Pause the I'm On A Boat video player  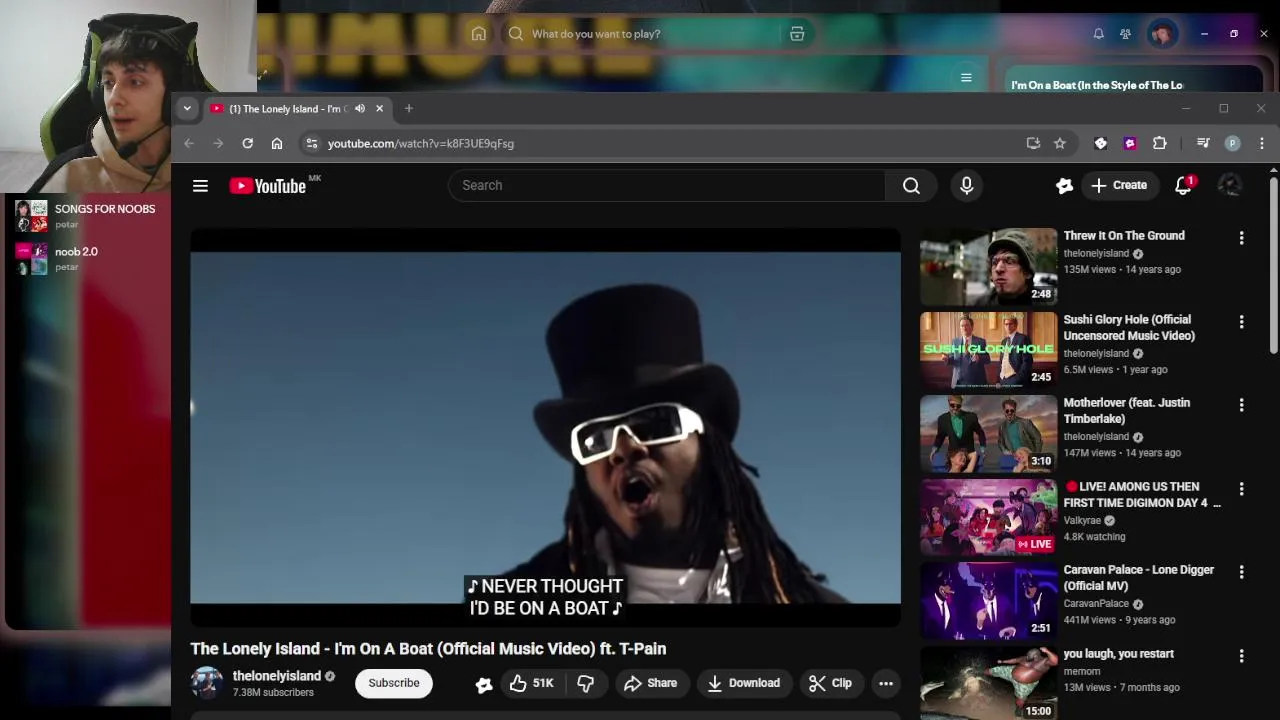pyautogui.click(x=545, y=428)
